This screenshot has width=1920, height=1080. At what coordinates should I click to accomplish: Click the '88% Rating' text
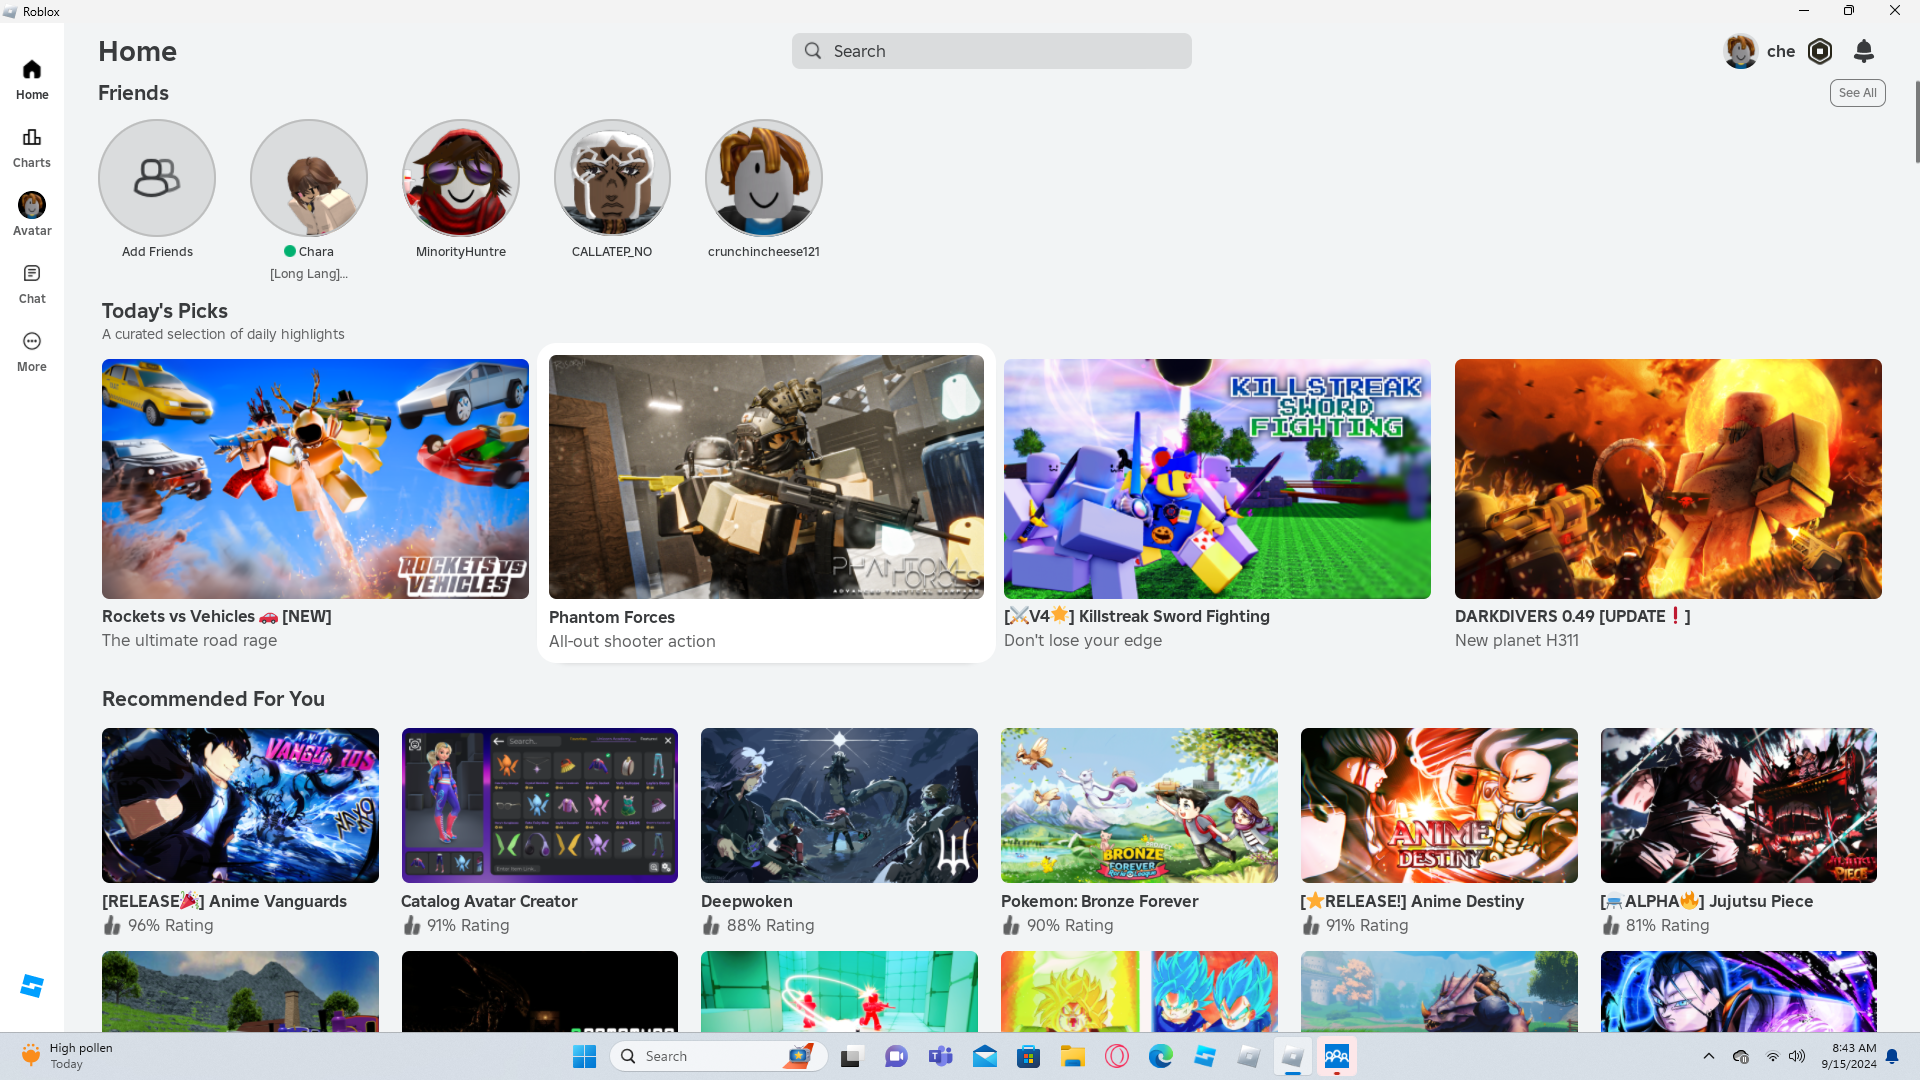pos(771,926)
